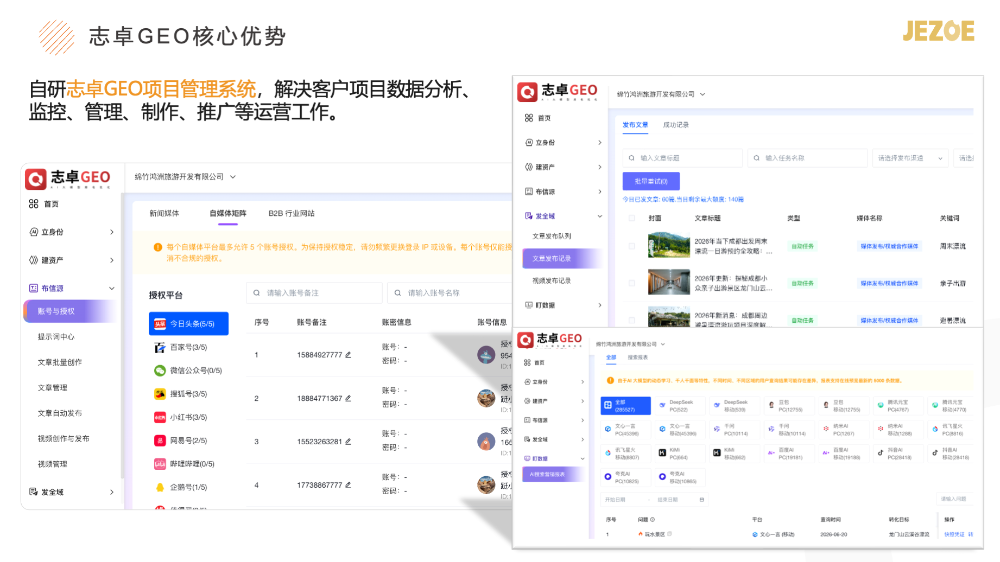Switch to B2B 行业网站 tab

click(291, 213)
